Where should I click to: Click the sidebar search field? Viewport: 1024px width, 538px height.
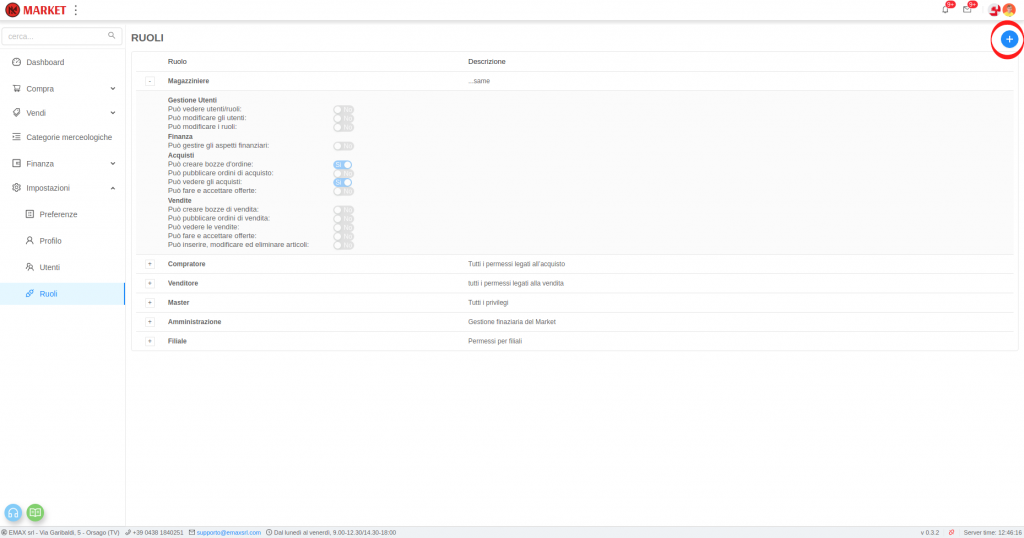(56, 36)
